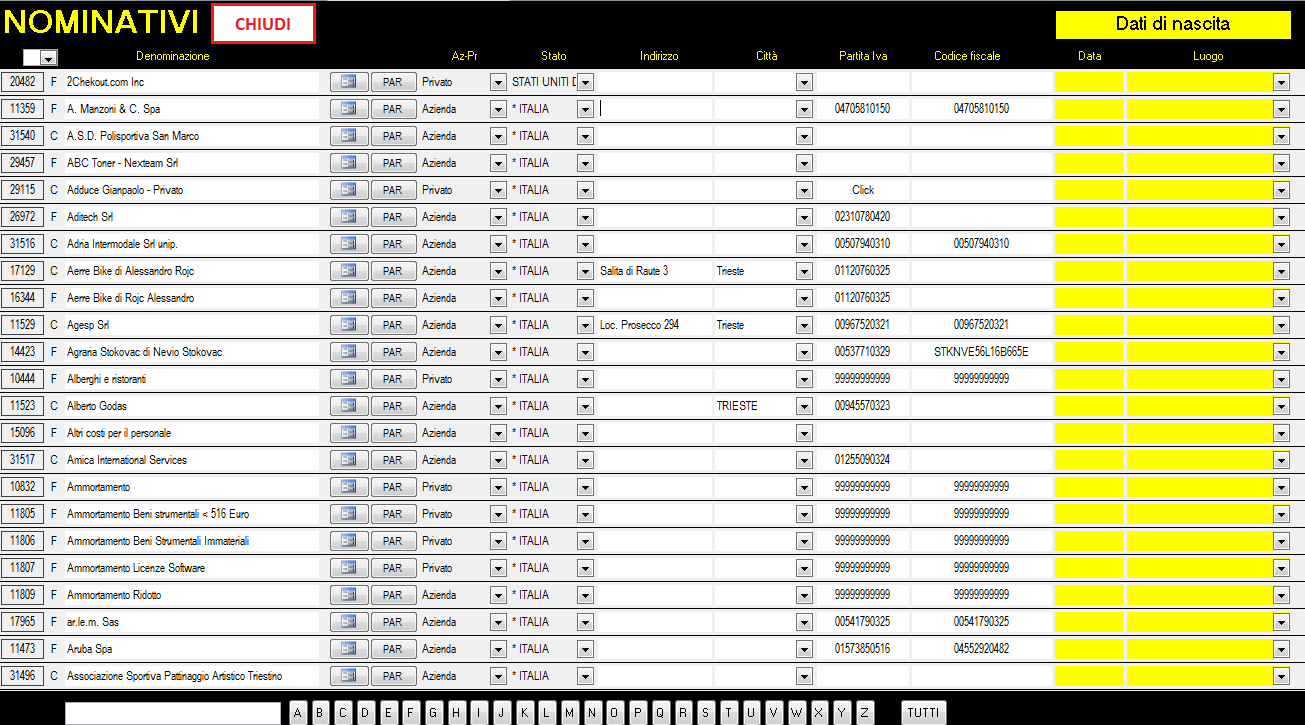Open card icon for Aerre Bike di Rojc Alessandro
Screen dimensions: 1305x725
(x=349, y=298)
